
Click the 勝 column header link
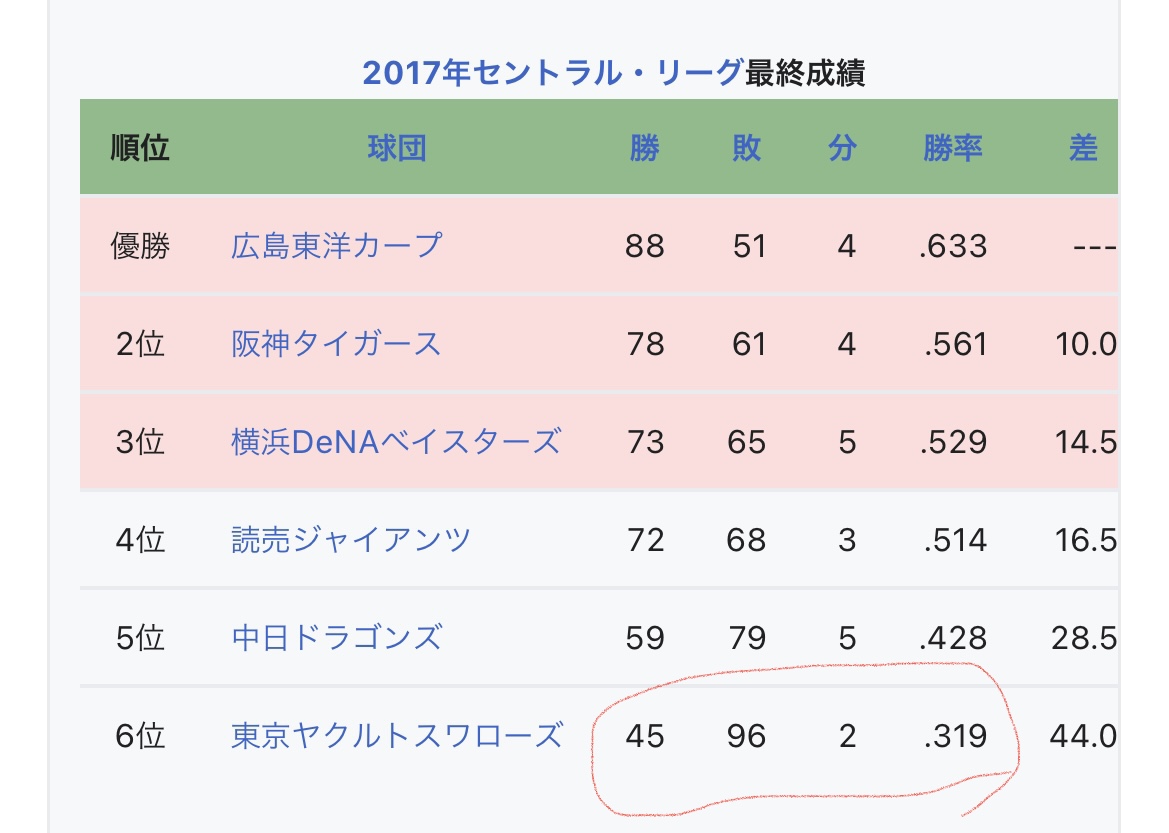pos(644,149)
